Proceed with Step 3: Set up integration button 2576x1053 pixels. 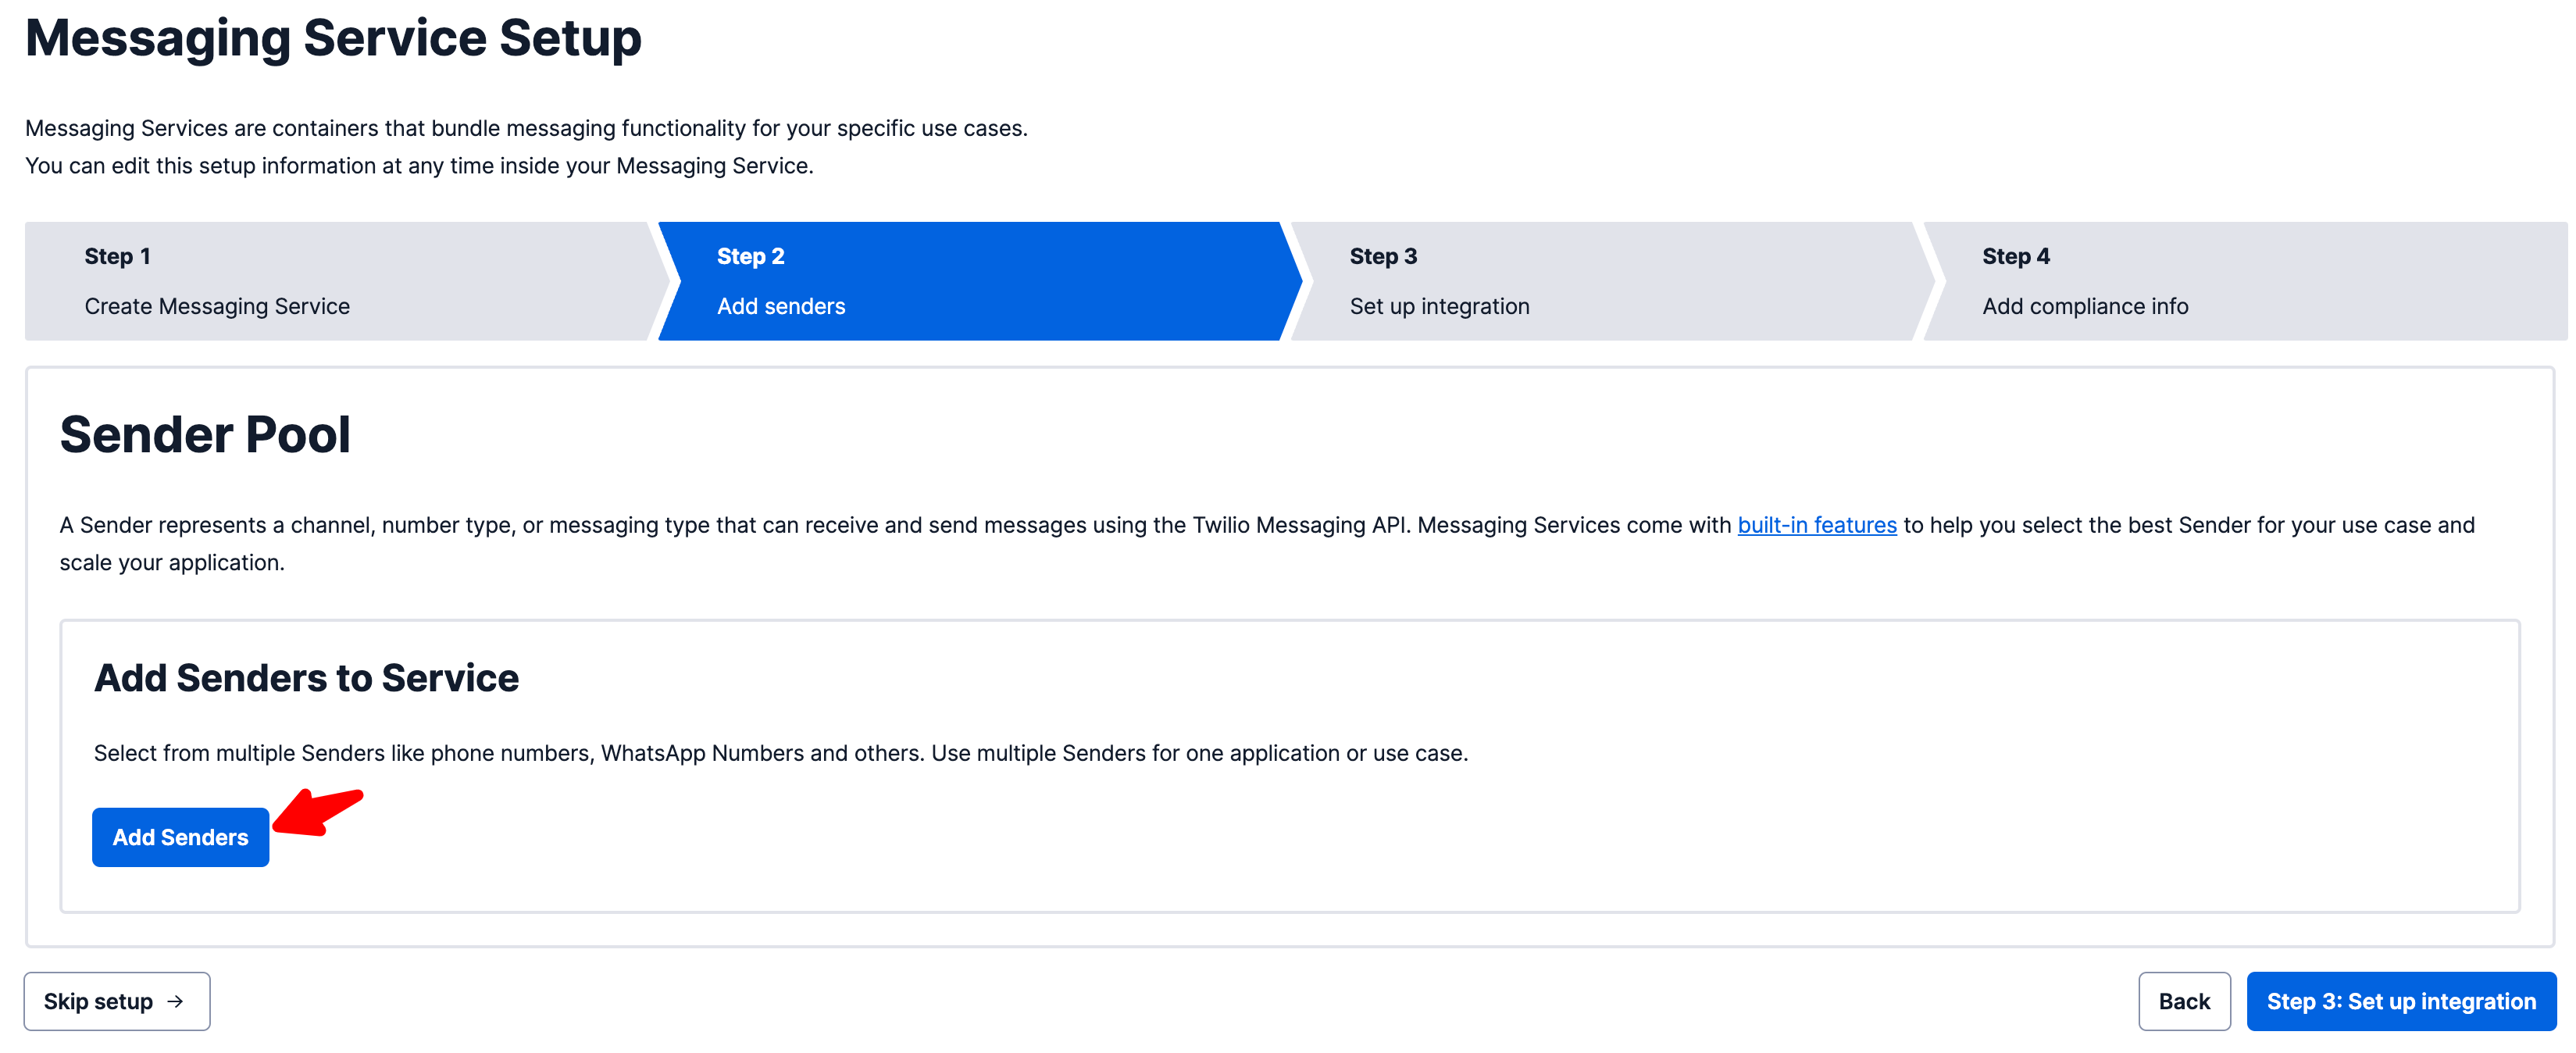[2400, 1001]
